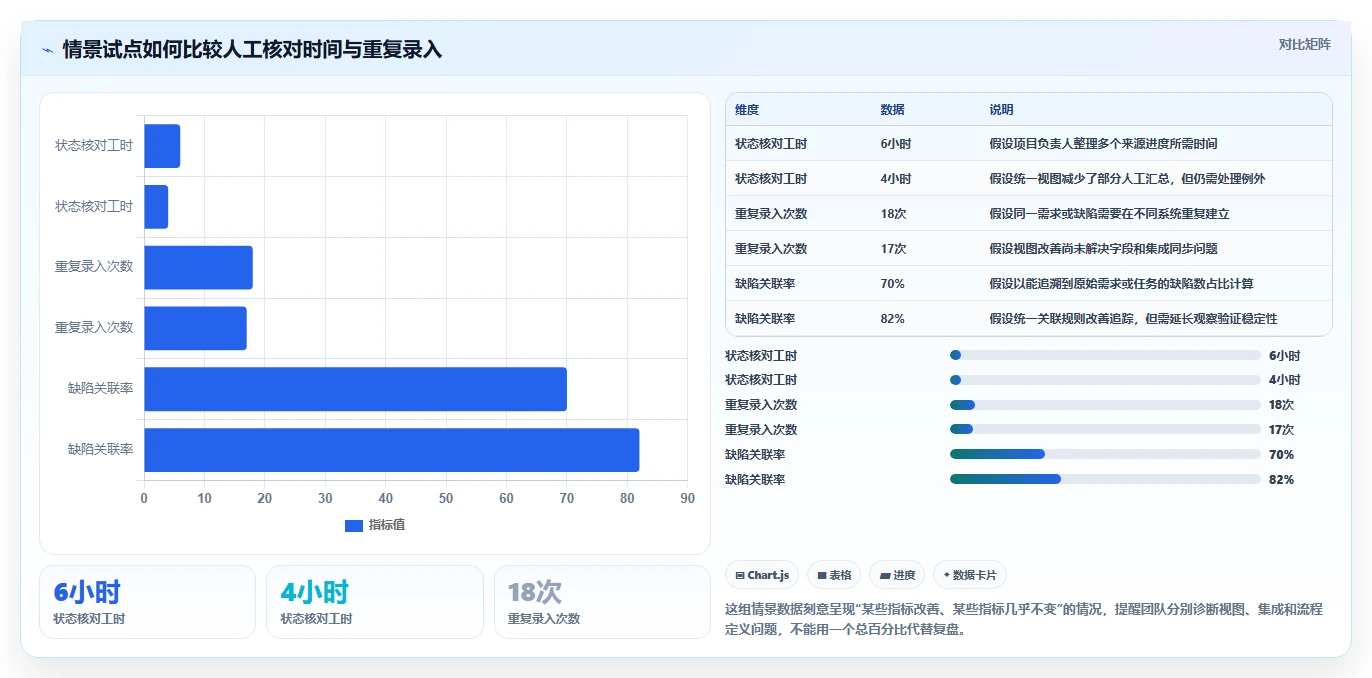
Task: Click the 70% value beside the progress bars
Action: pos(1281,455)
